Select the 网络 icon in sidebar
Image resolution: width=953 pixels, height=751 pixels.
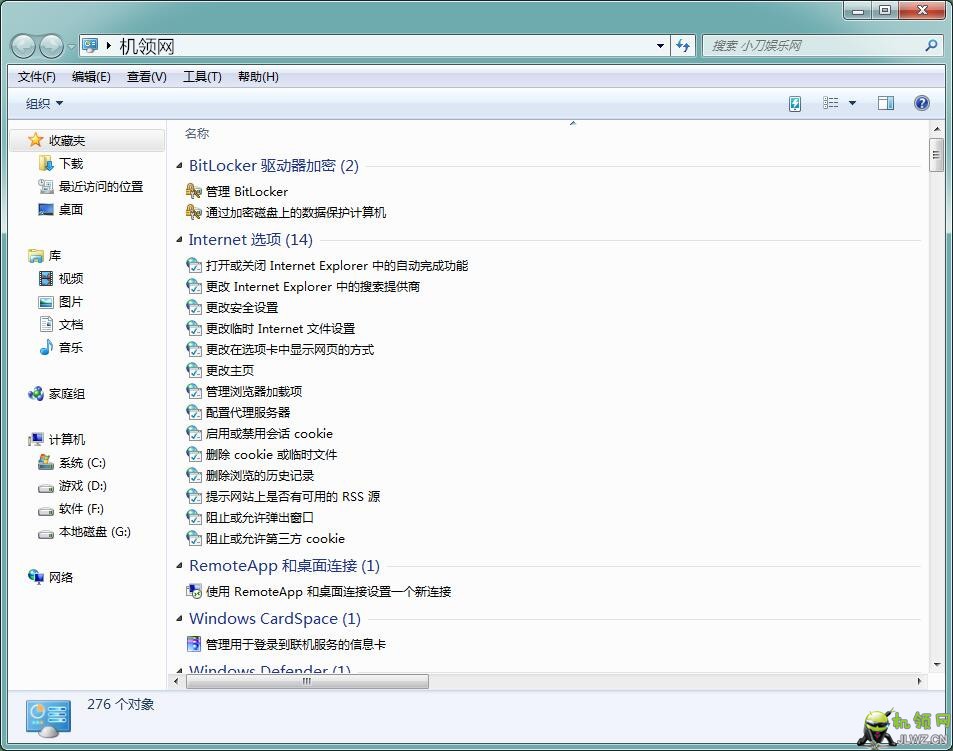click(36, 577)
